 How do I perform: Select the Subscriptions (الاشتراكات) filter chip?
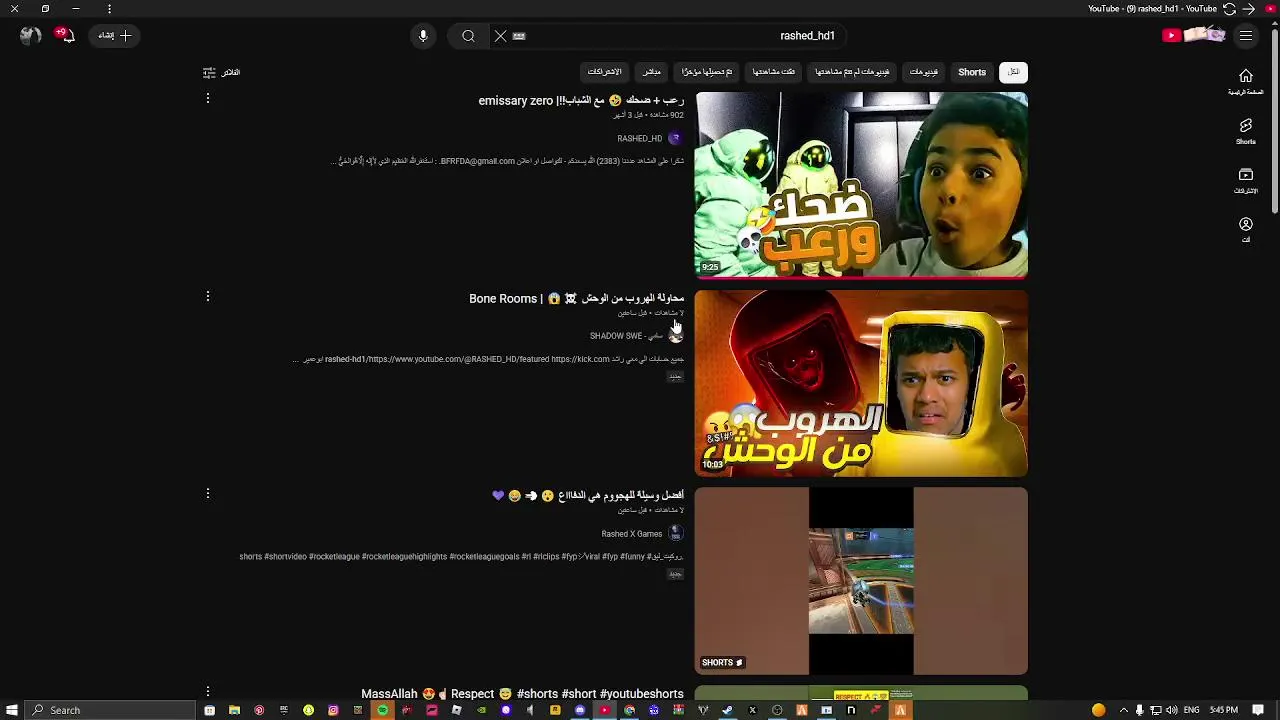pyautogui.click(x=605, y=72)
